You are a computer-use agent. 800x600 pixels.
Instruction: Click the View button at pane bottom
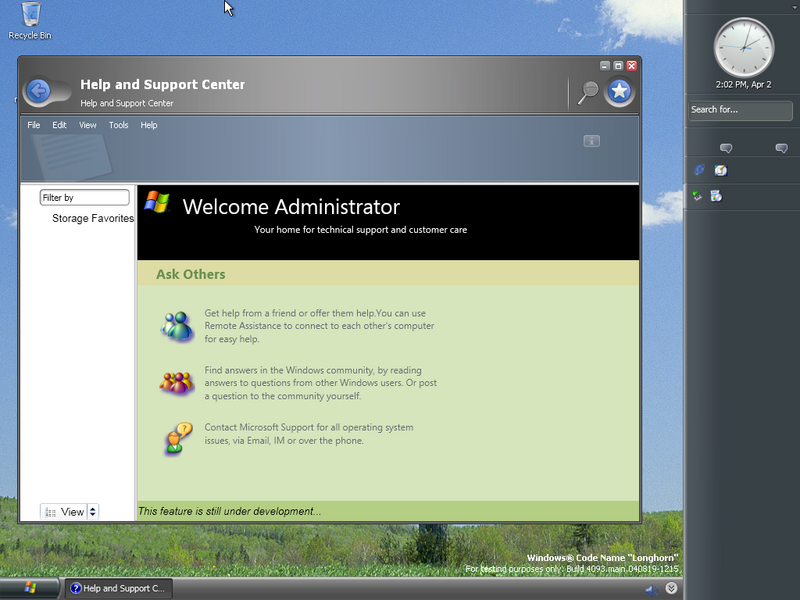tap(64, 512)
